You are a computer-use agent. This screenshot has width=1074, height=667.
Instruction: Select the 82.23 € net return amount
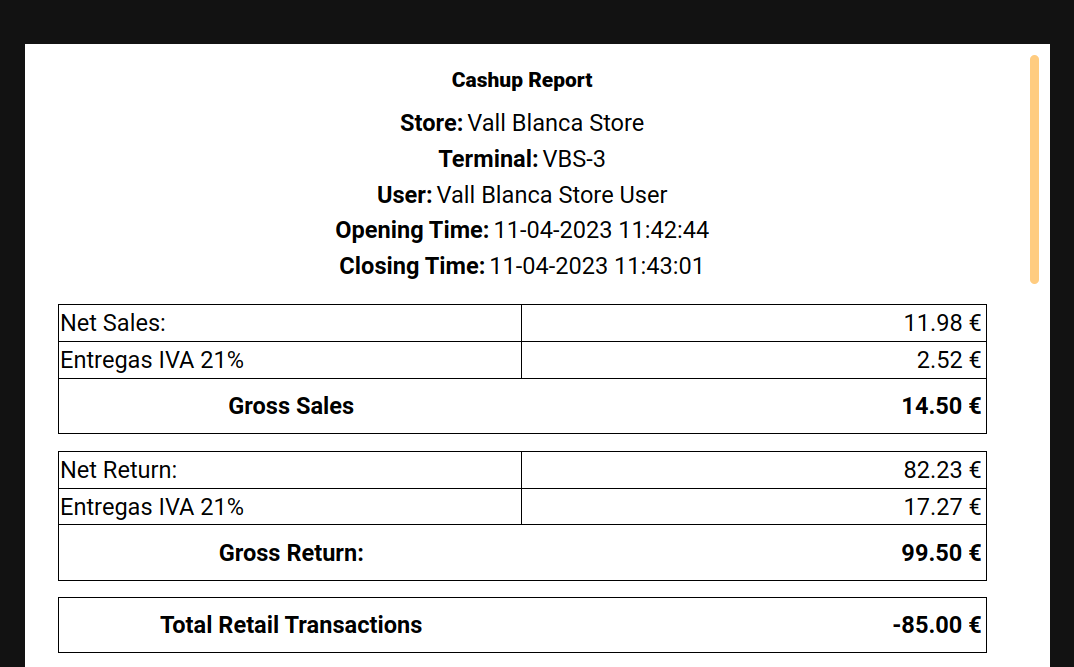click(942, 470)
